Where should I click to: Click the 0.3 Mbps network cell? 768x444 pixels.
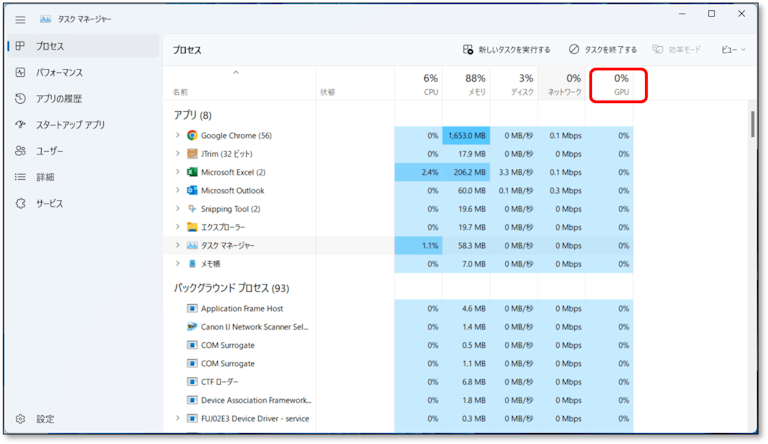click(561, 191)
